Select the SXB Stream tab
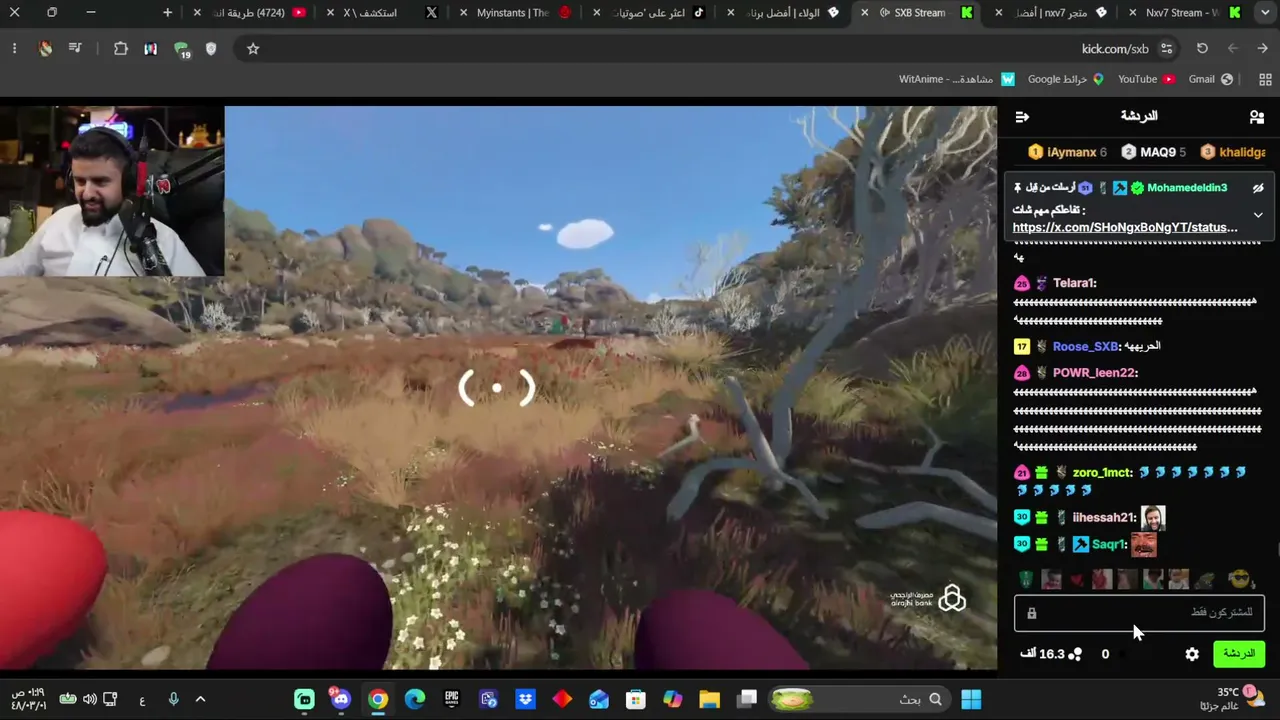 pos(915,13)
